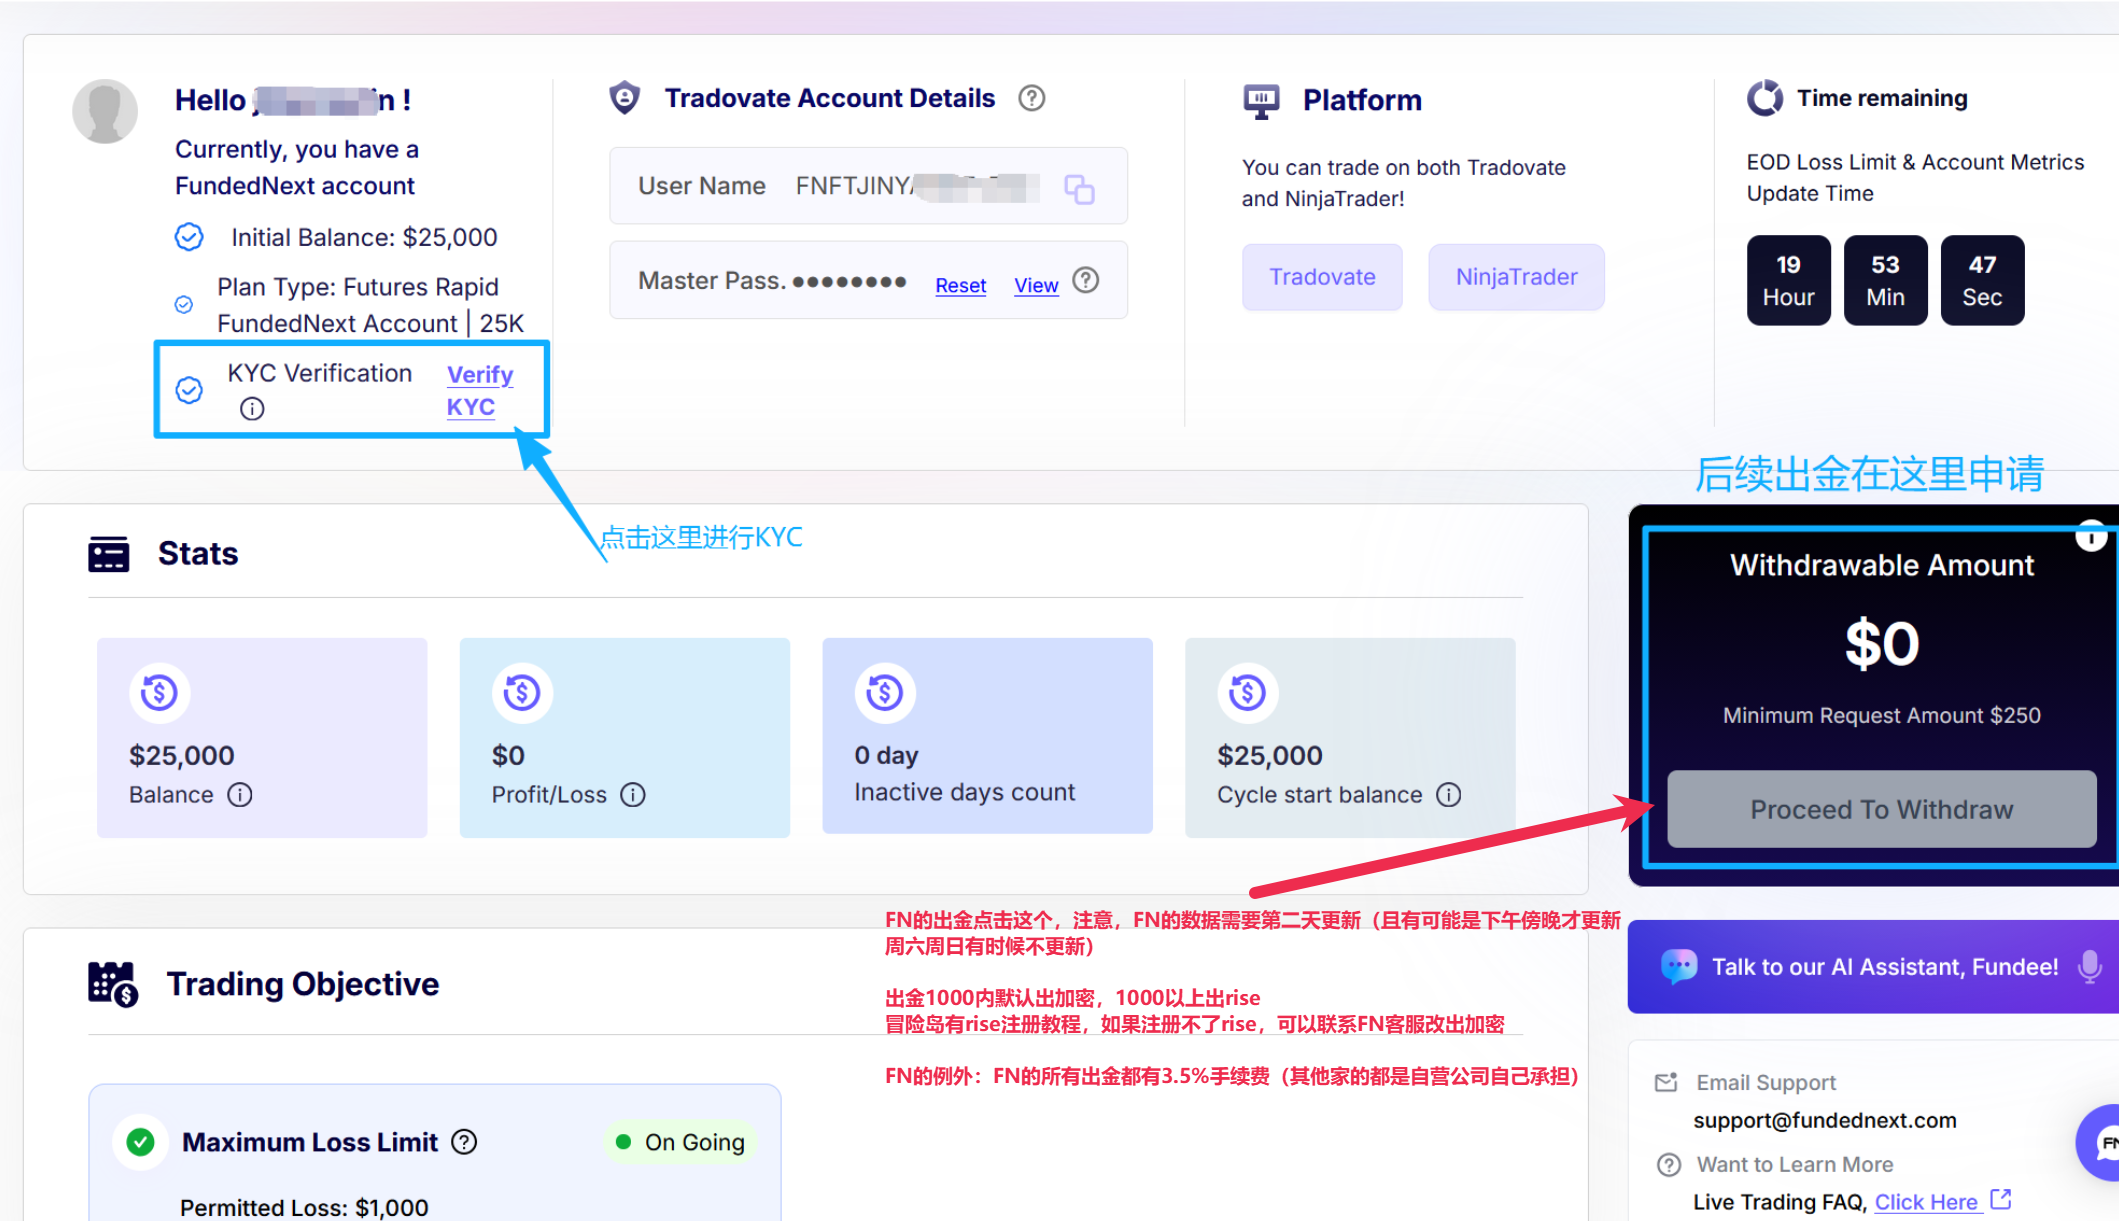Click the KYC Verification check mark

tap(189, 390)
